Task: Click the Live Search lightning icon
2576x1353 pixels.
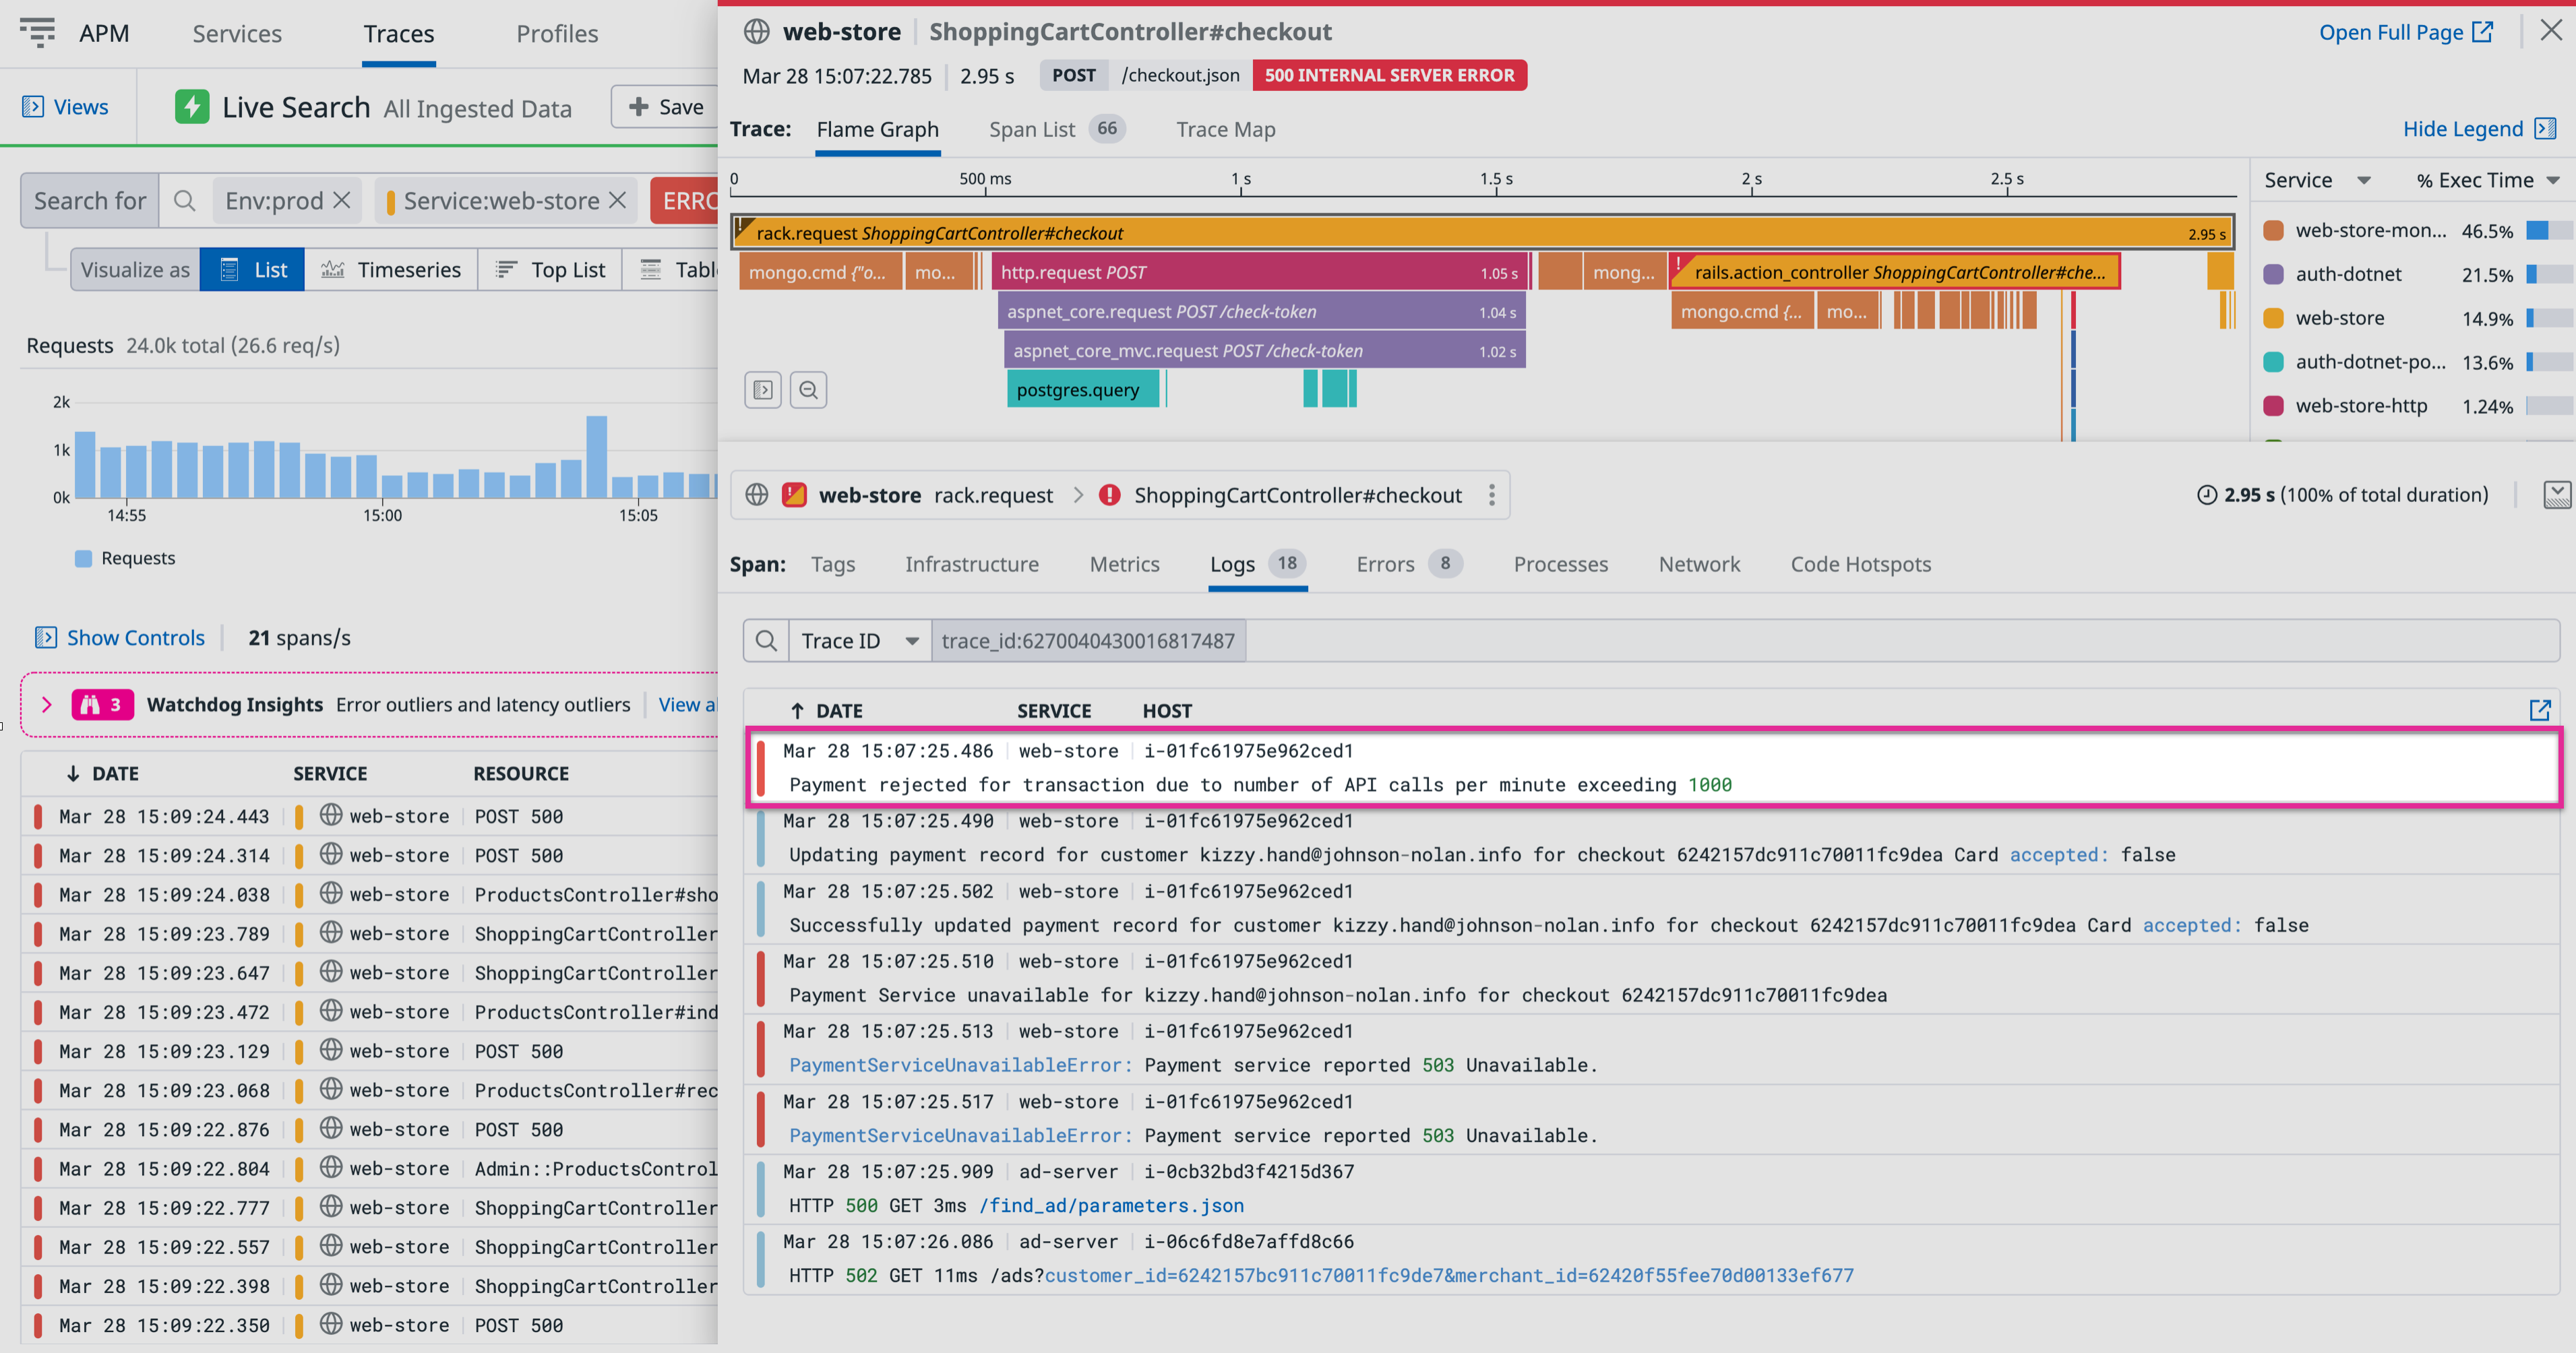Action: point(192,107)
